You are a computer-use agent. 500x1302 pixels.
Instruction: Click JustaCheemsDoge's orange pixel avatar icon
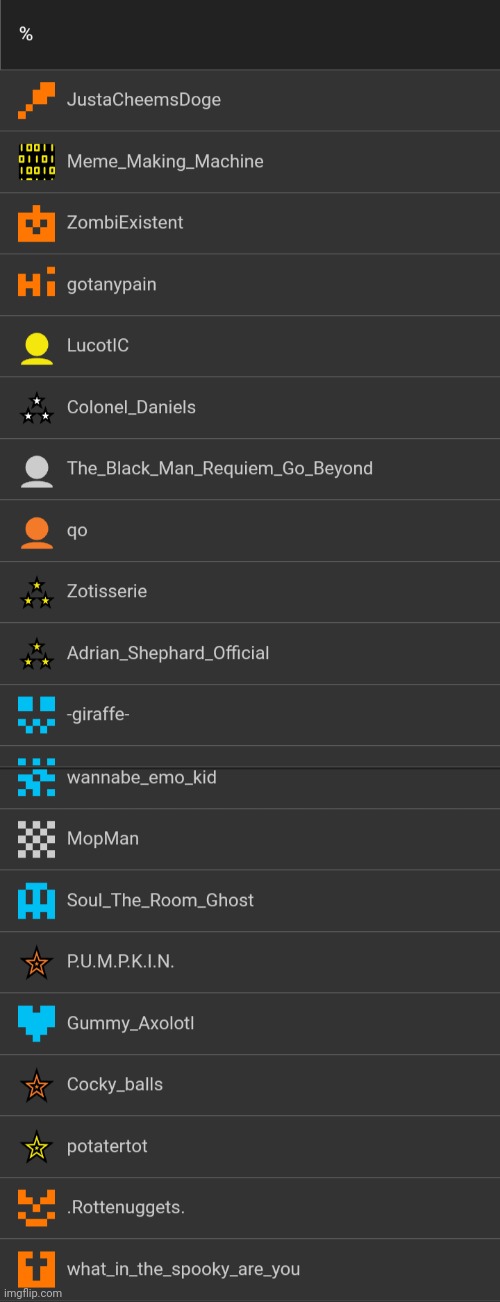pyautogui.click(x=36, y=100)
